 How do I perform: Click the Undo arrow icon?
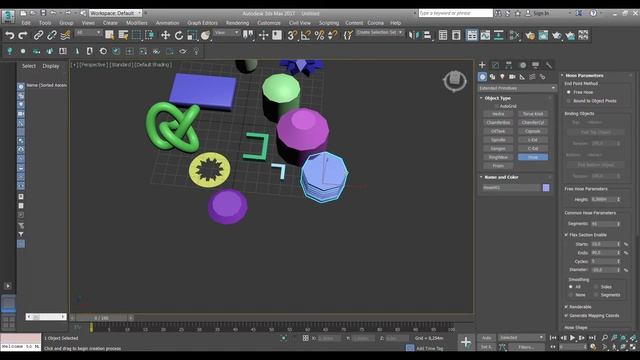(9, 36)
